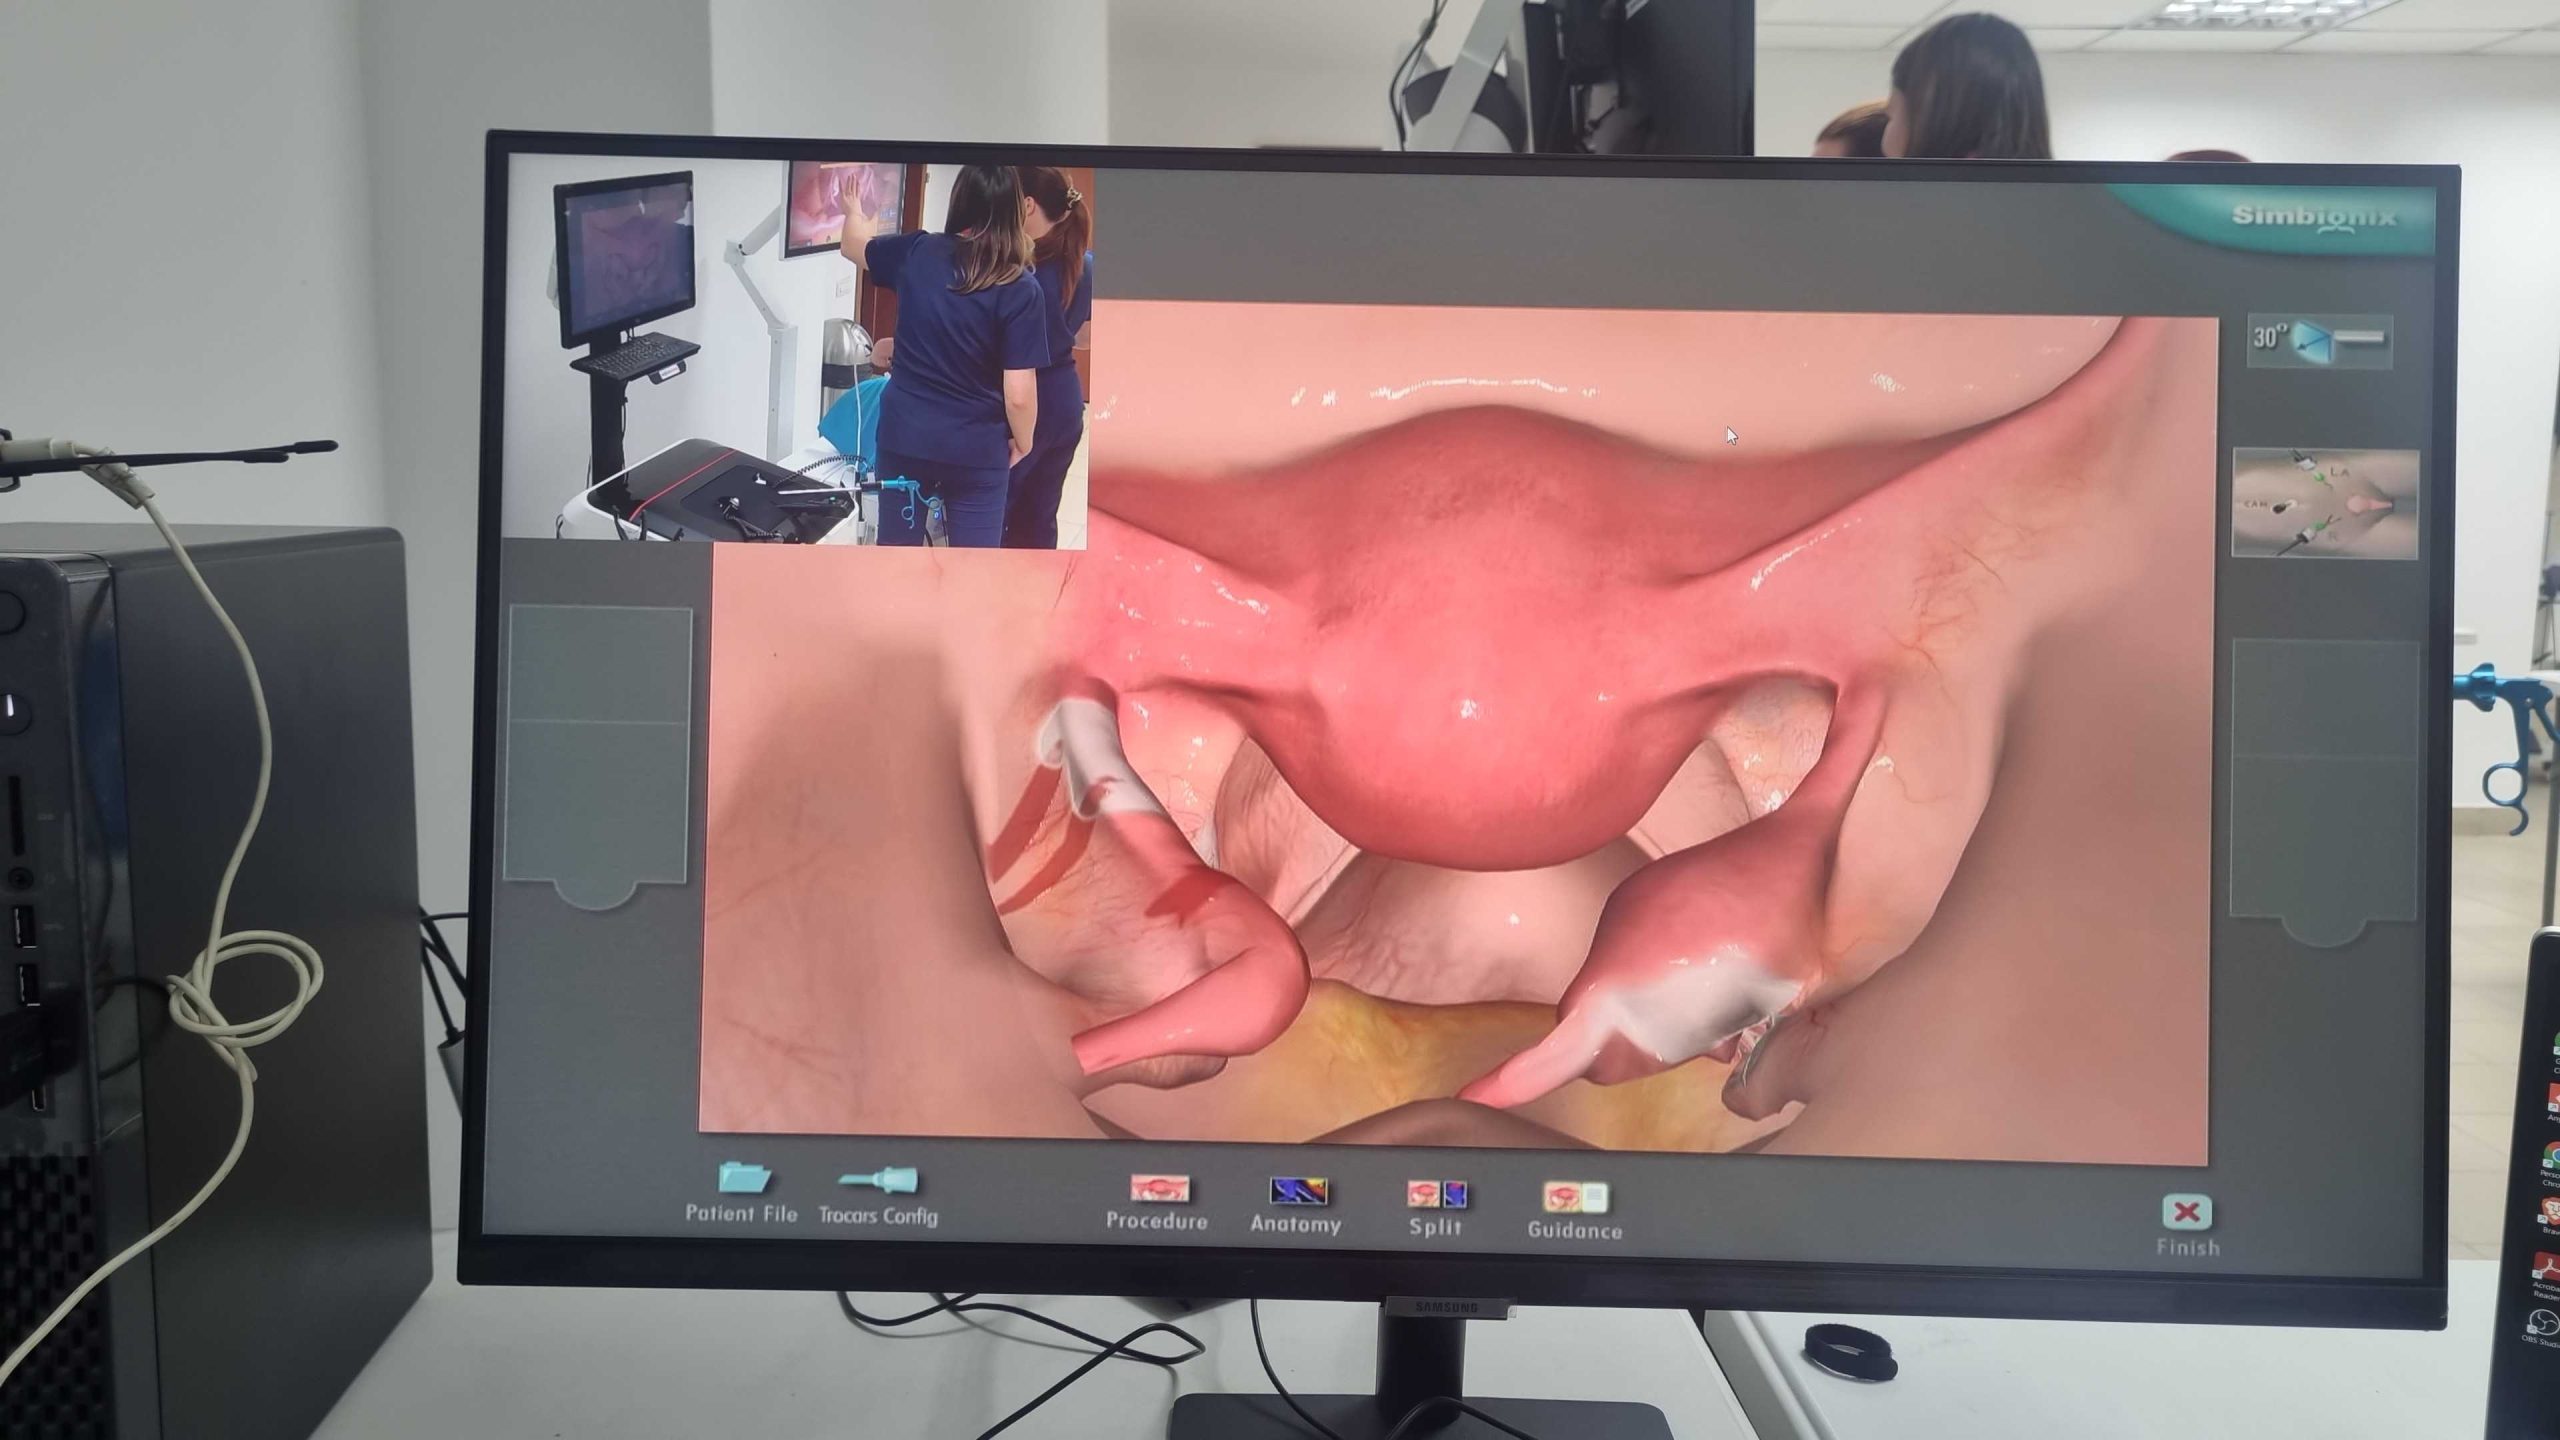Click the Finish X button
2560x1440 pixels.
point(2186,1213)
